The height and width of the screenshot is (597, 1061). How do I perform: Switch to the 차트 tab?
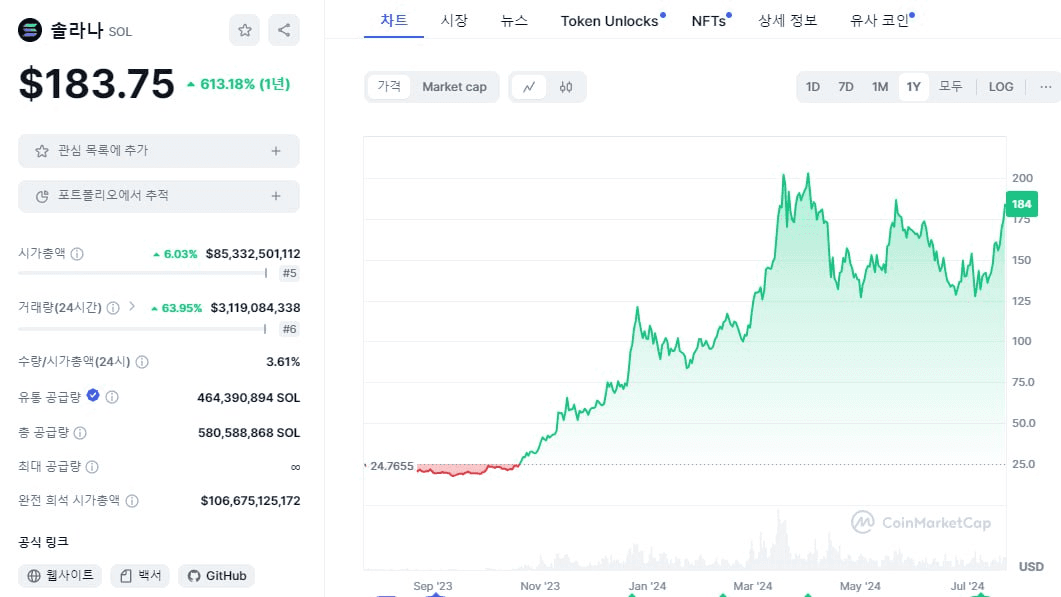click(x=394, y=20)
